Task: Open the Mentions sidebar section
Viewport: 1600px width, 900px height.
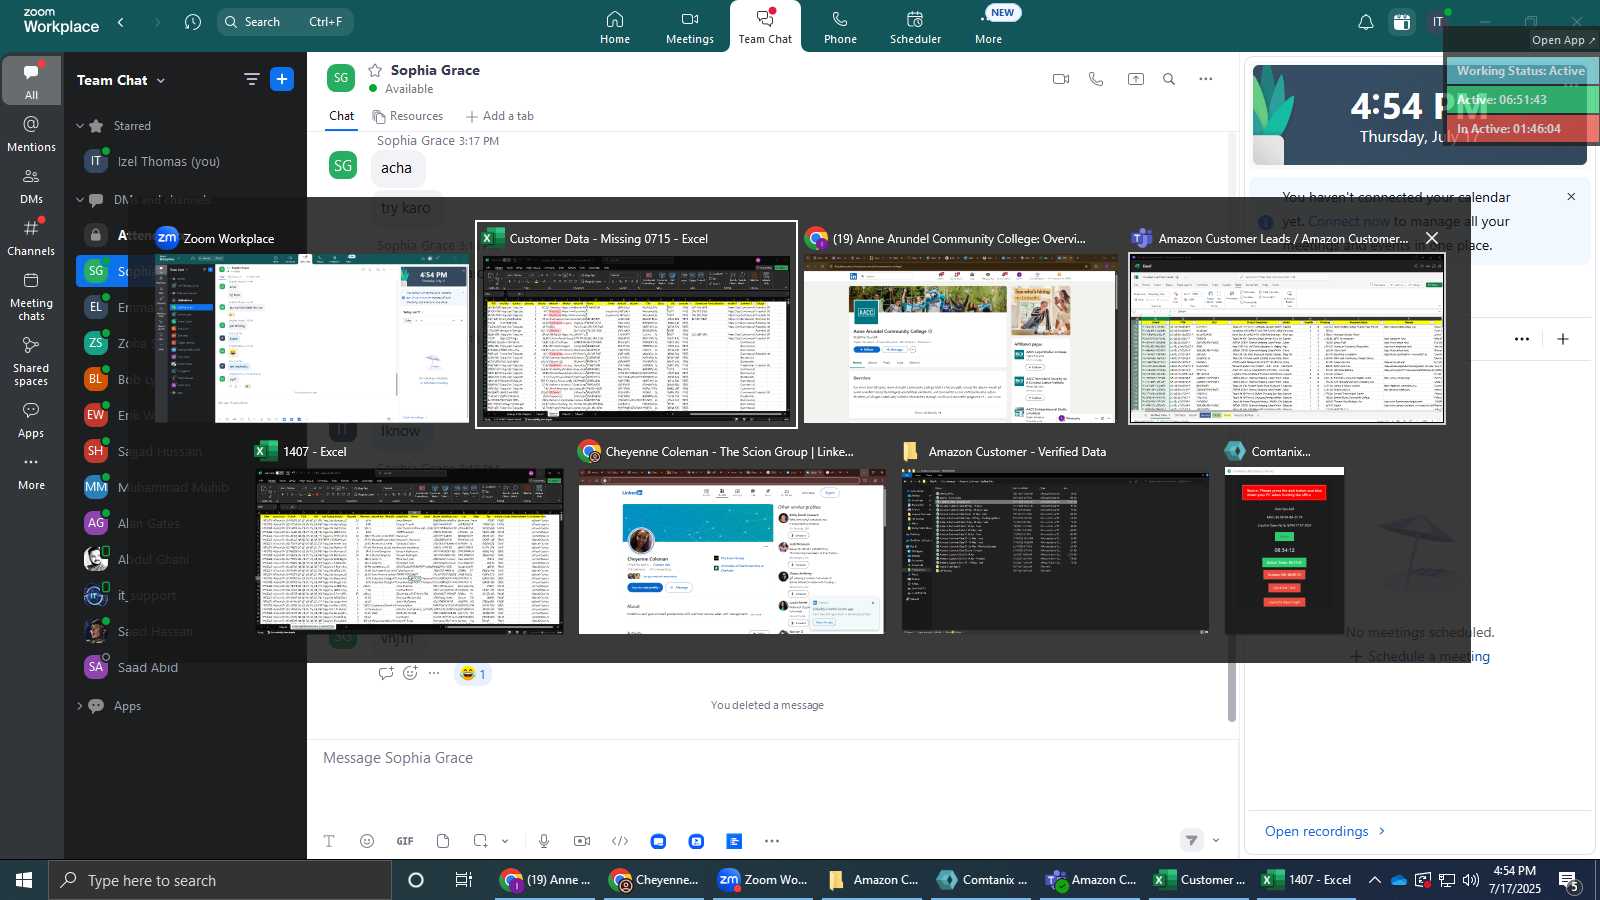Action: tap(31, 133)
